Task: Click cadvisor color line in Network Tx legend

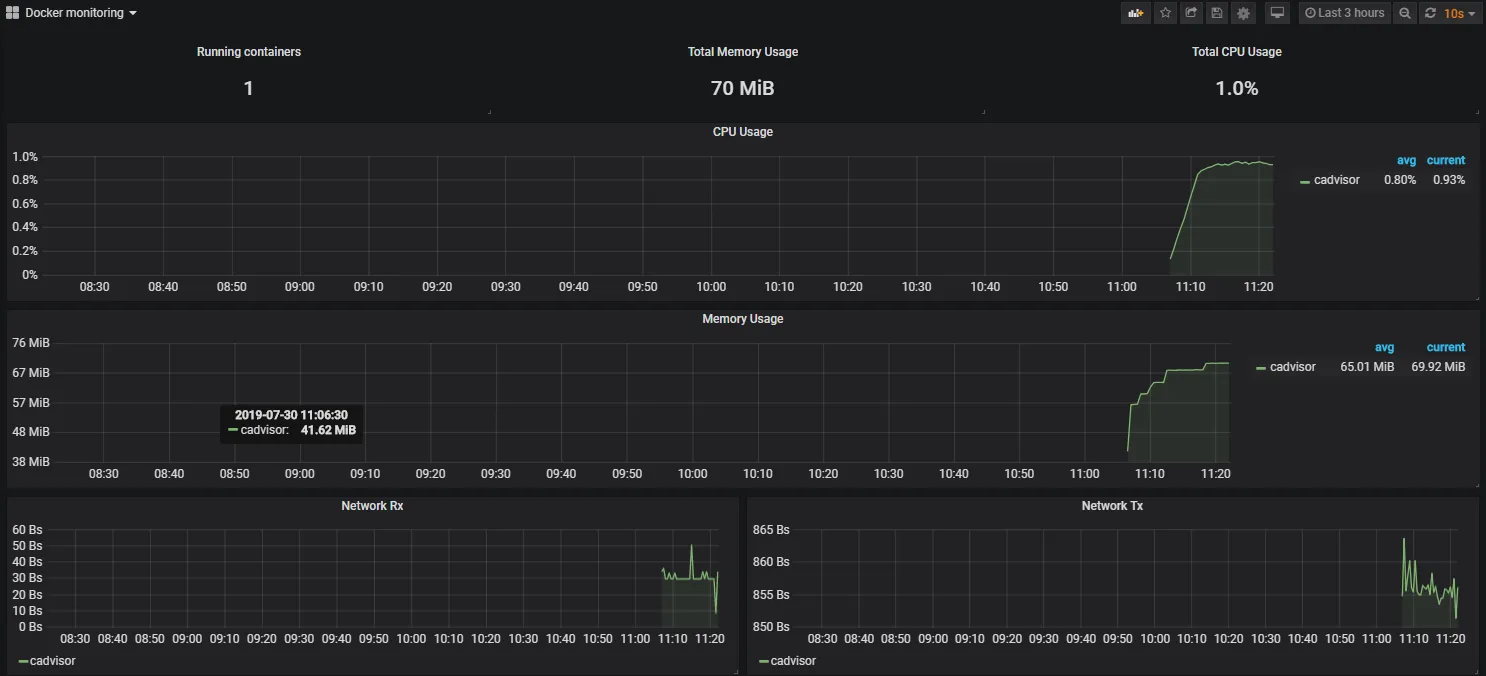Action: (x=764, y=661)
